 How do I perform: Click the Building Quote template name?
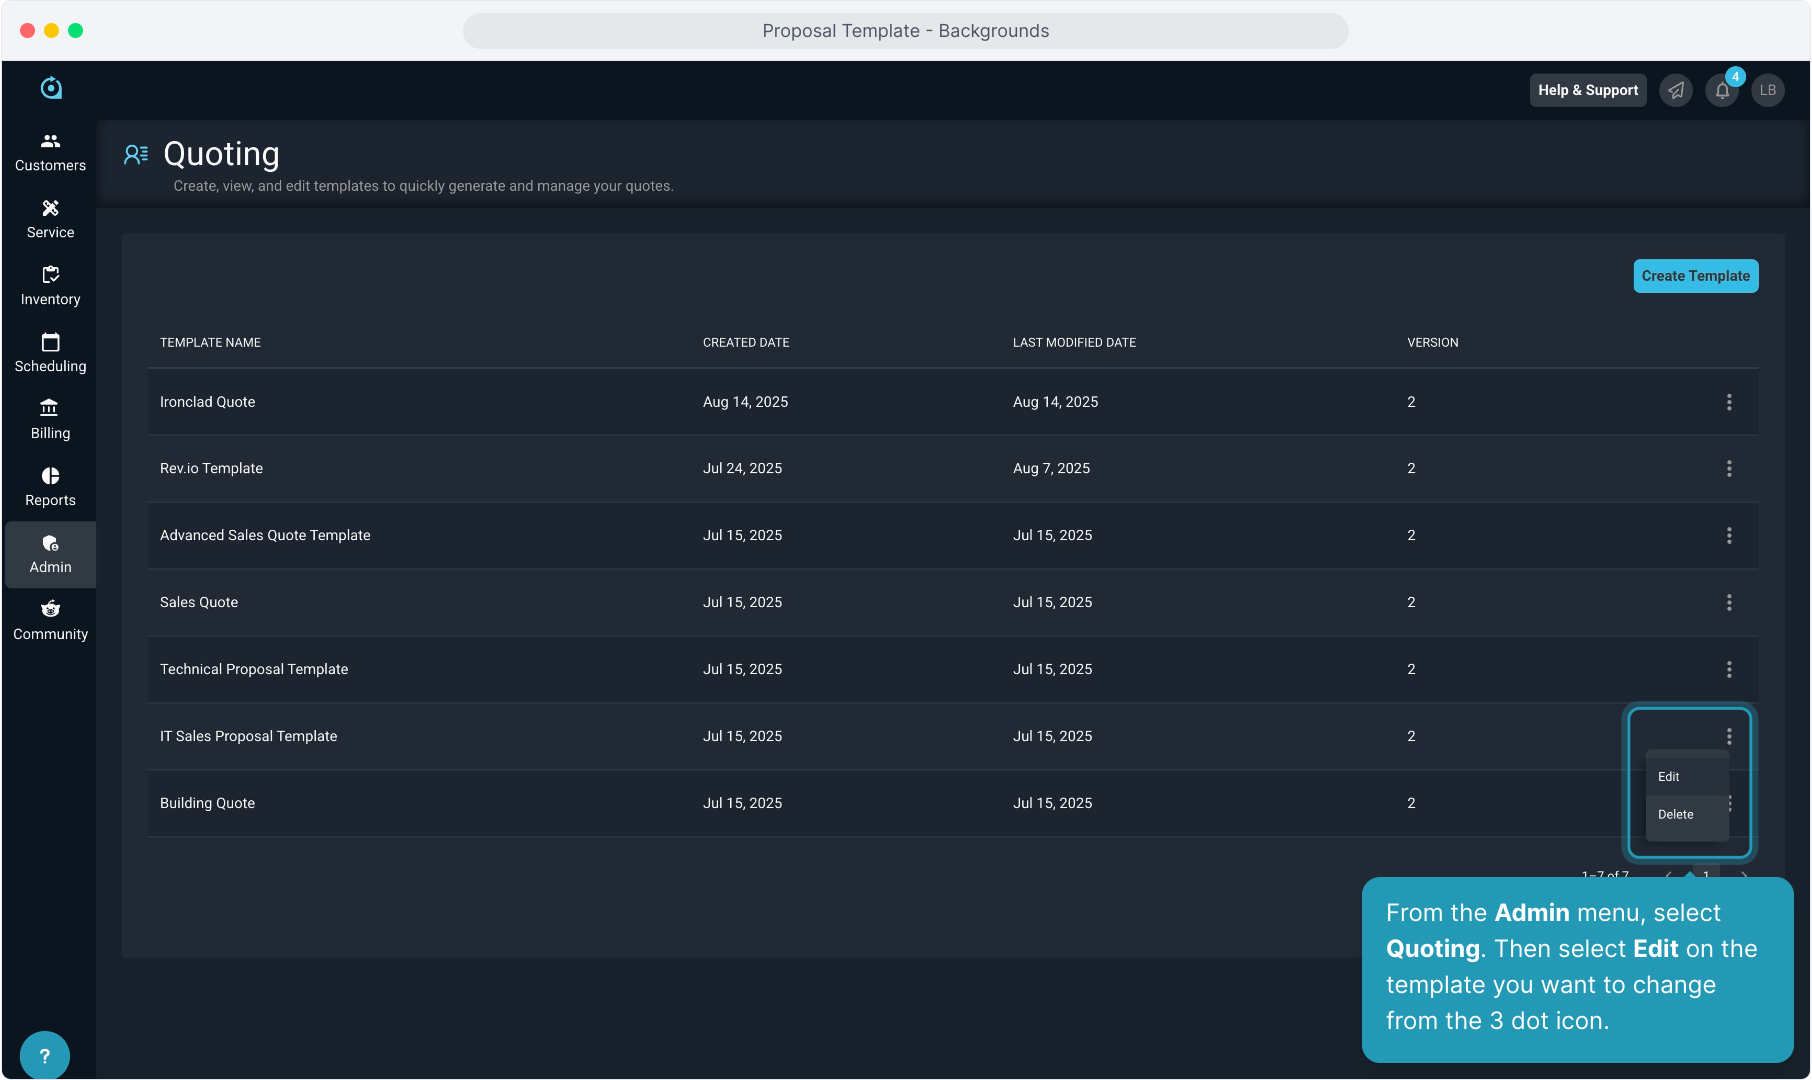click(x=208, y=804)
